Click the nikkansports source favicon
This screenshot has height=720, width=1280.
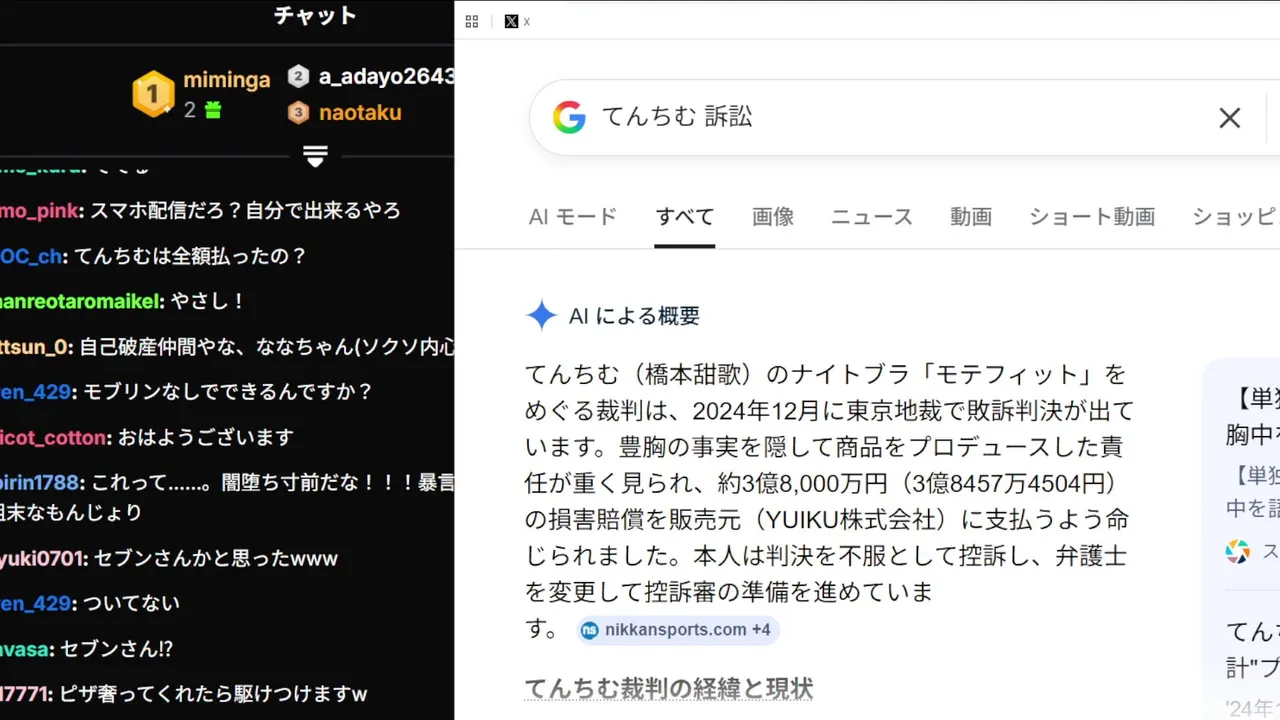tap(590, 630)
